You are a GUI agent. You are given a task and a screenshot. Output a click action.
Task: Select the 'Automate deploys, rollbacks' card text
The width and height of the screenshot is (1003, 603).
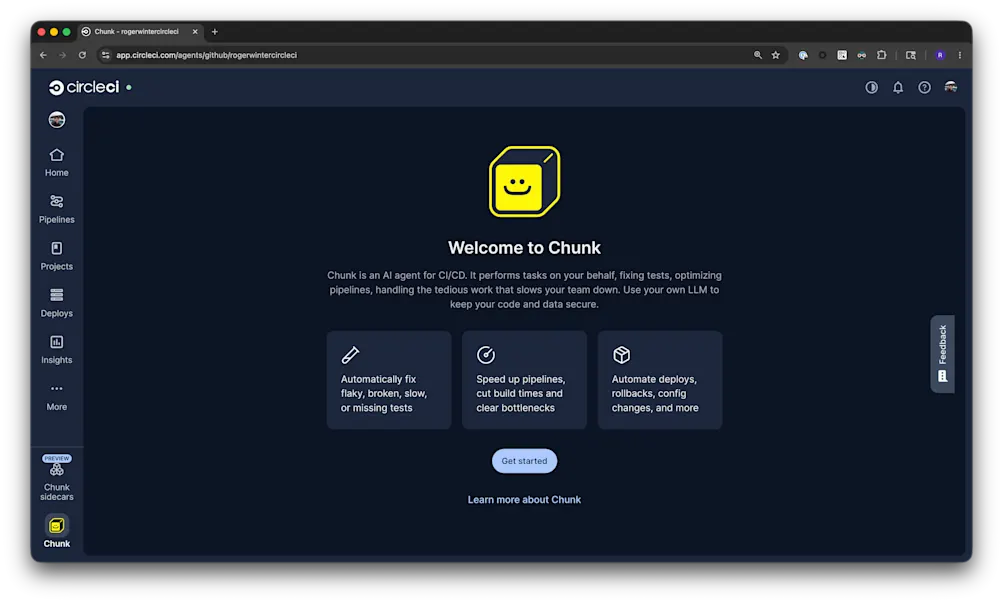[x=655, y=393]
